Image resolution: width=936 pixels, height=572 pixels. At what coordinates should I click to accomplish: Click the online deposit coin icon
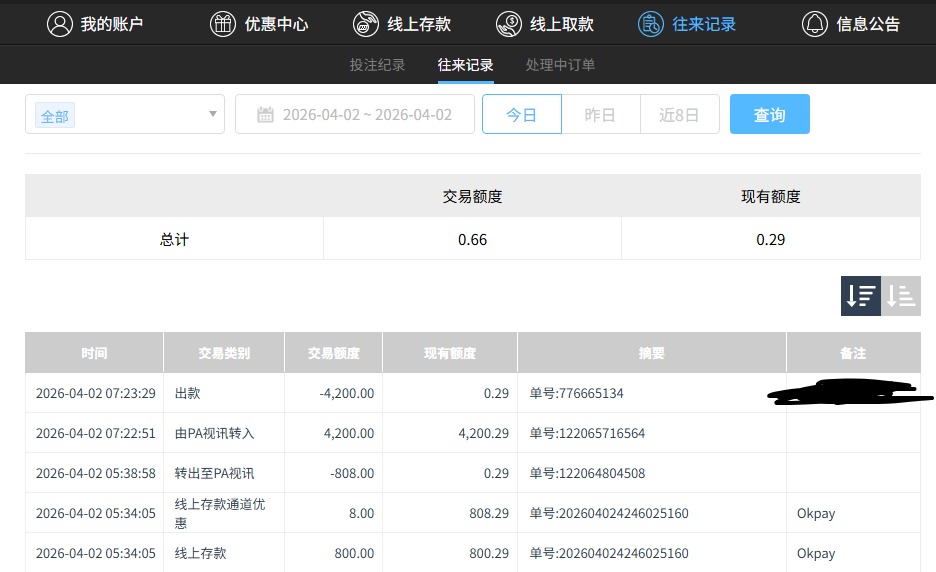pyautogui.click(x=366, y=24)
